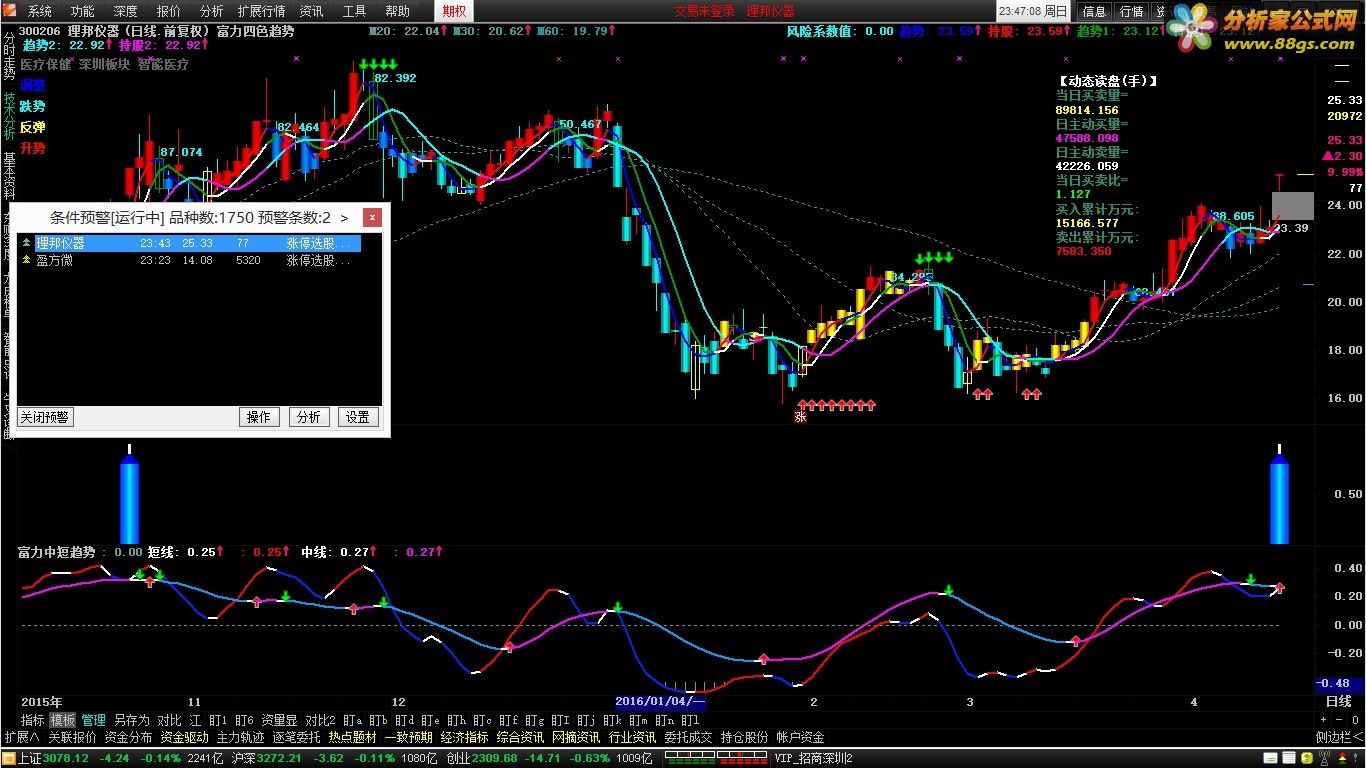Click the 设置 button in alert window
Viewport: 1366px width, 768px height.
[x=358, y=417]
